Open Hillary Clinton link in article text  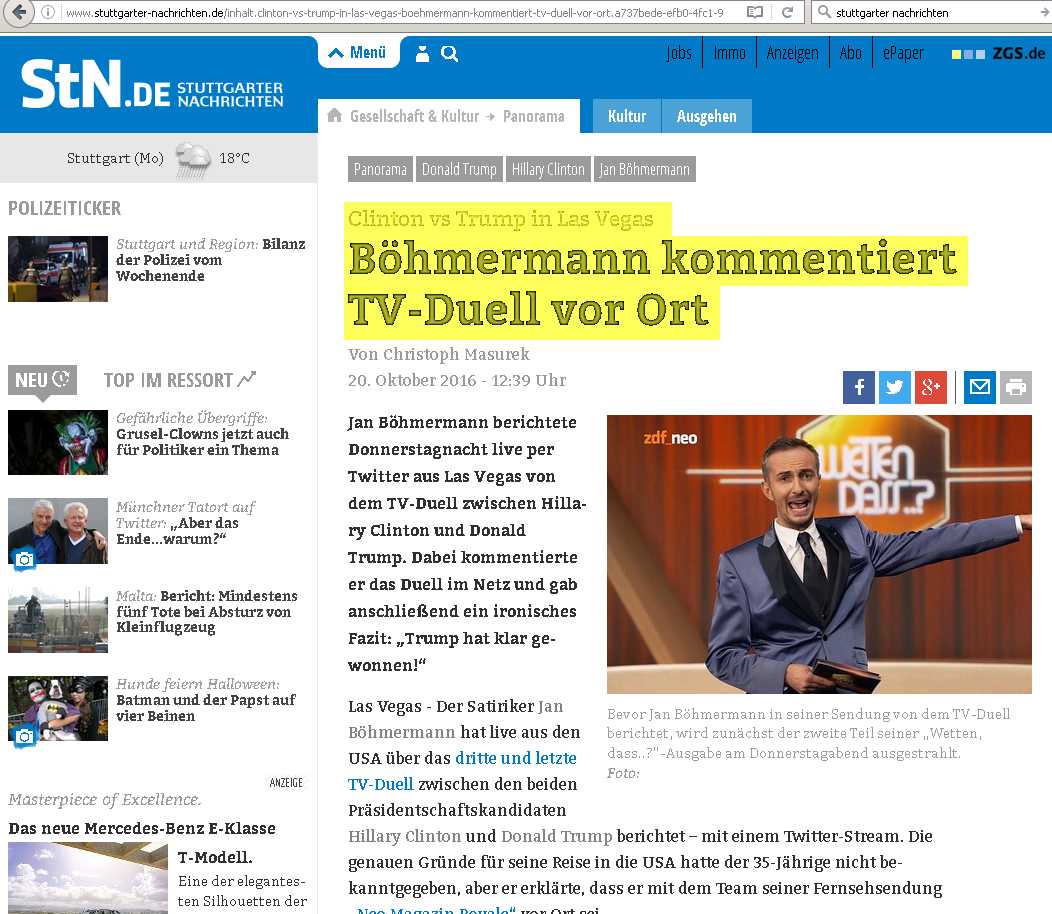(x=405, y=836)
